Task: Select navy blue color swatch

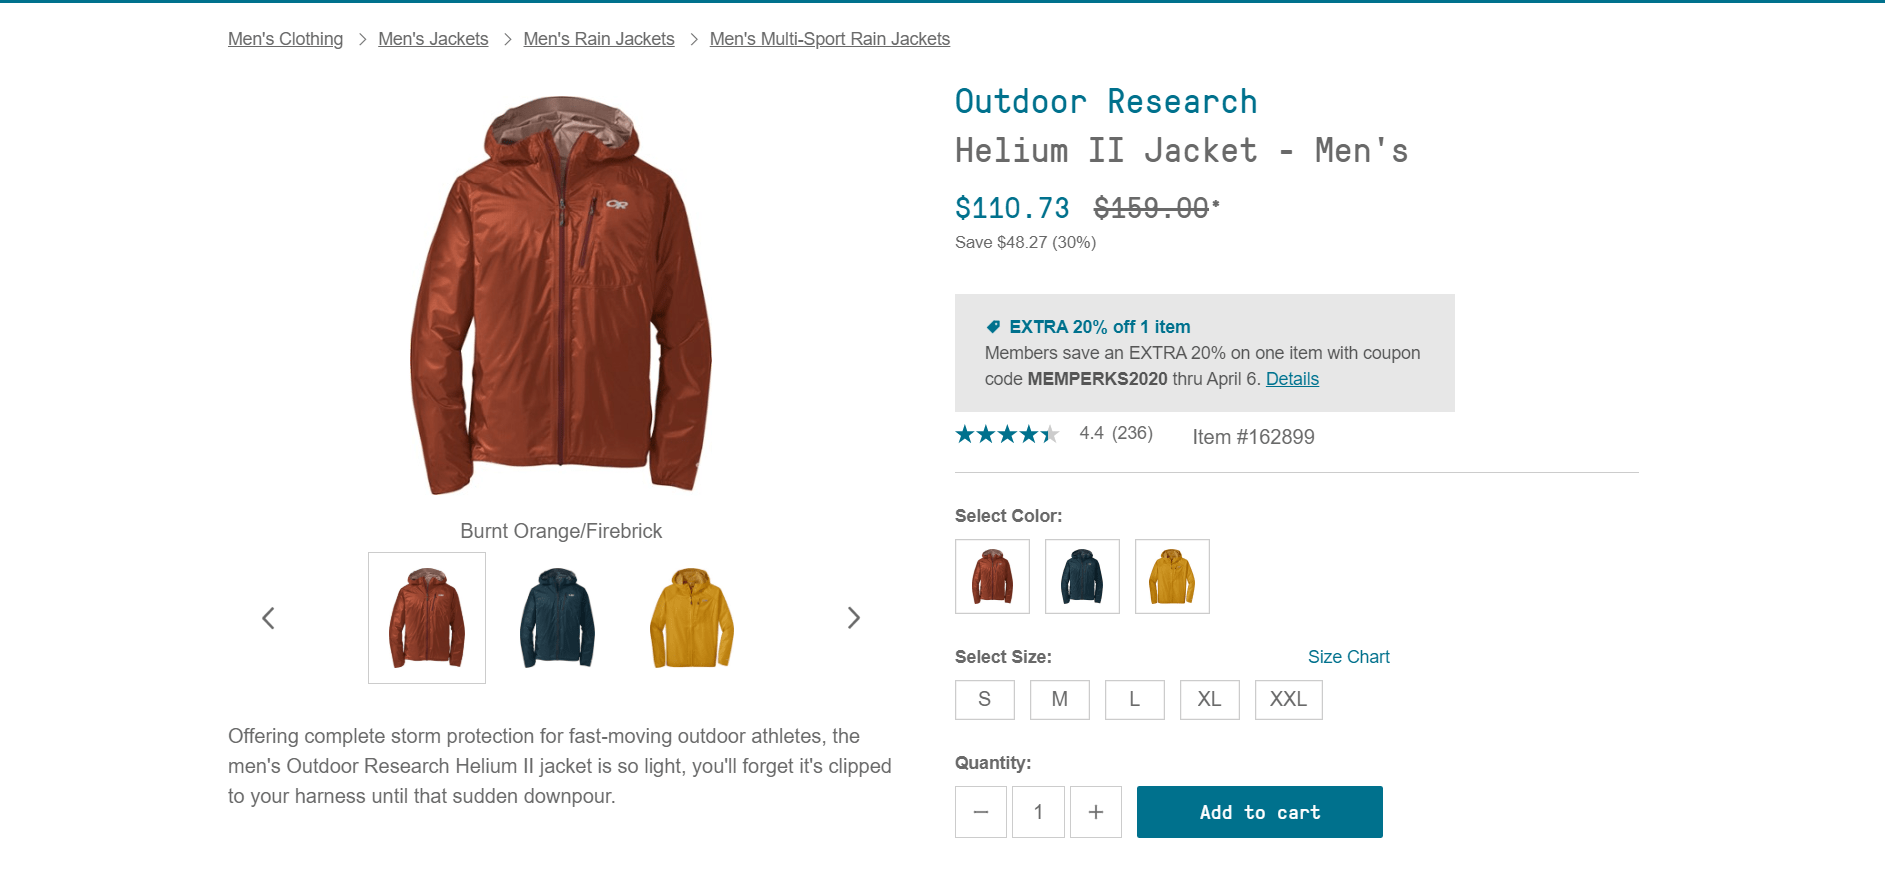Action: (1082, 577)
